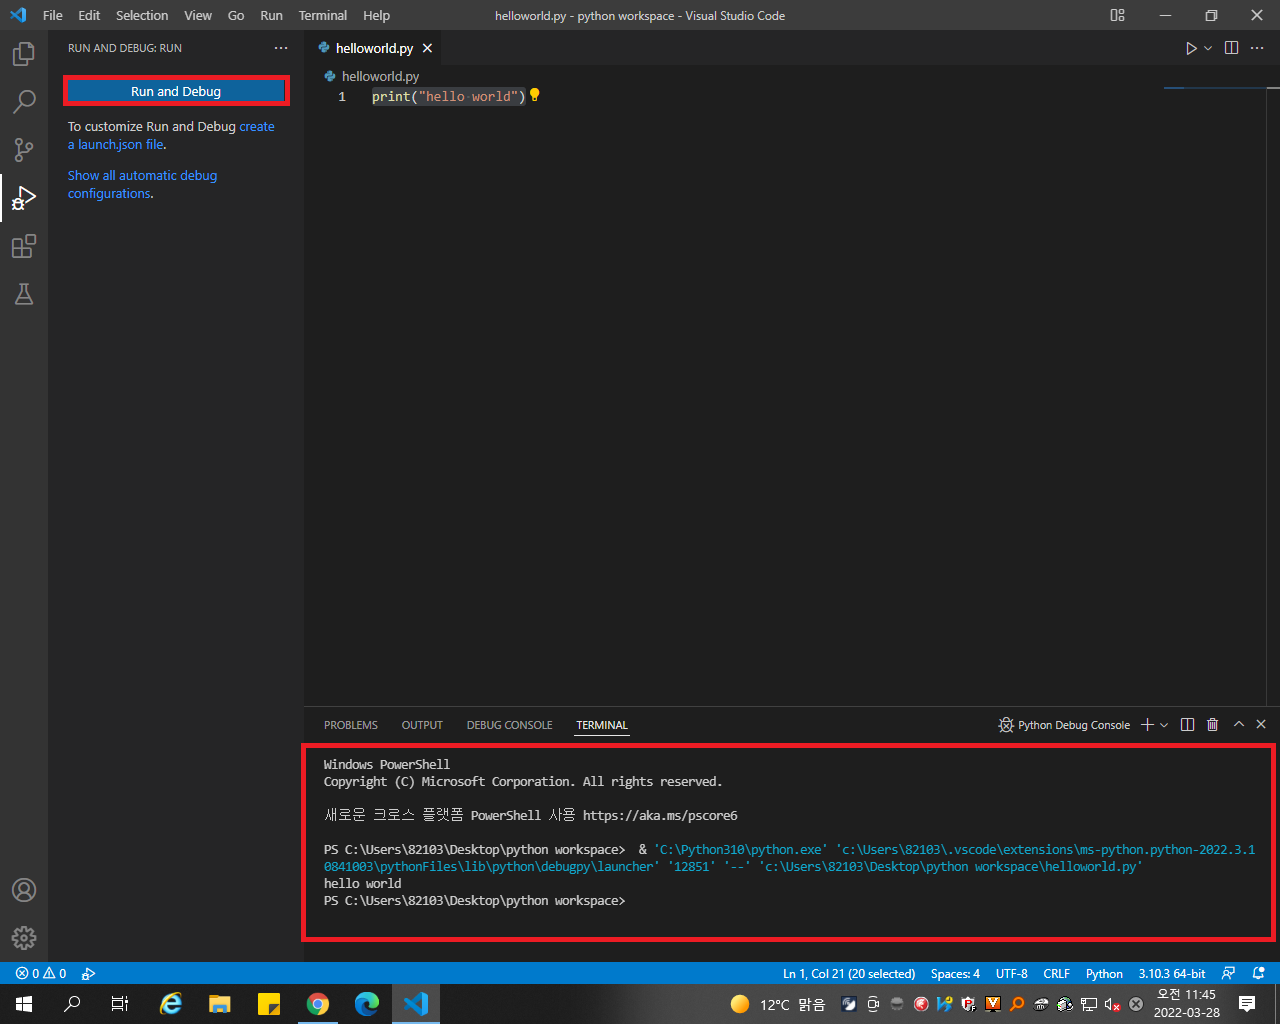This screenshot has width=1280, height=1024.
Task: Click the editor minimap
Action: (x=1215, y=90)
